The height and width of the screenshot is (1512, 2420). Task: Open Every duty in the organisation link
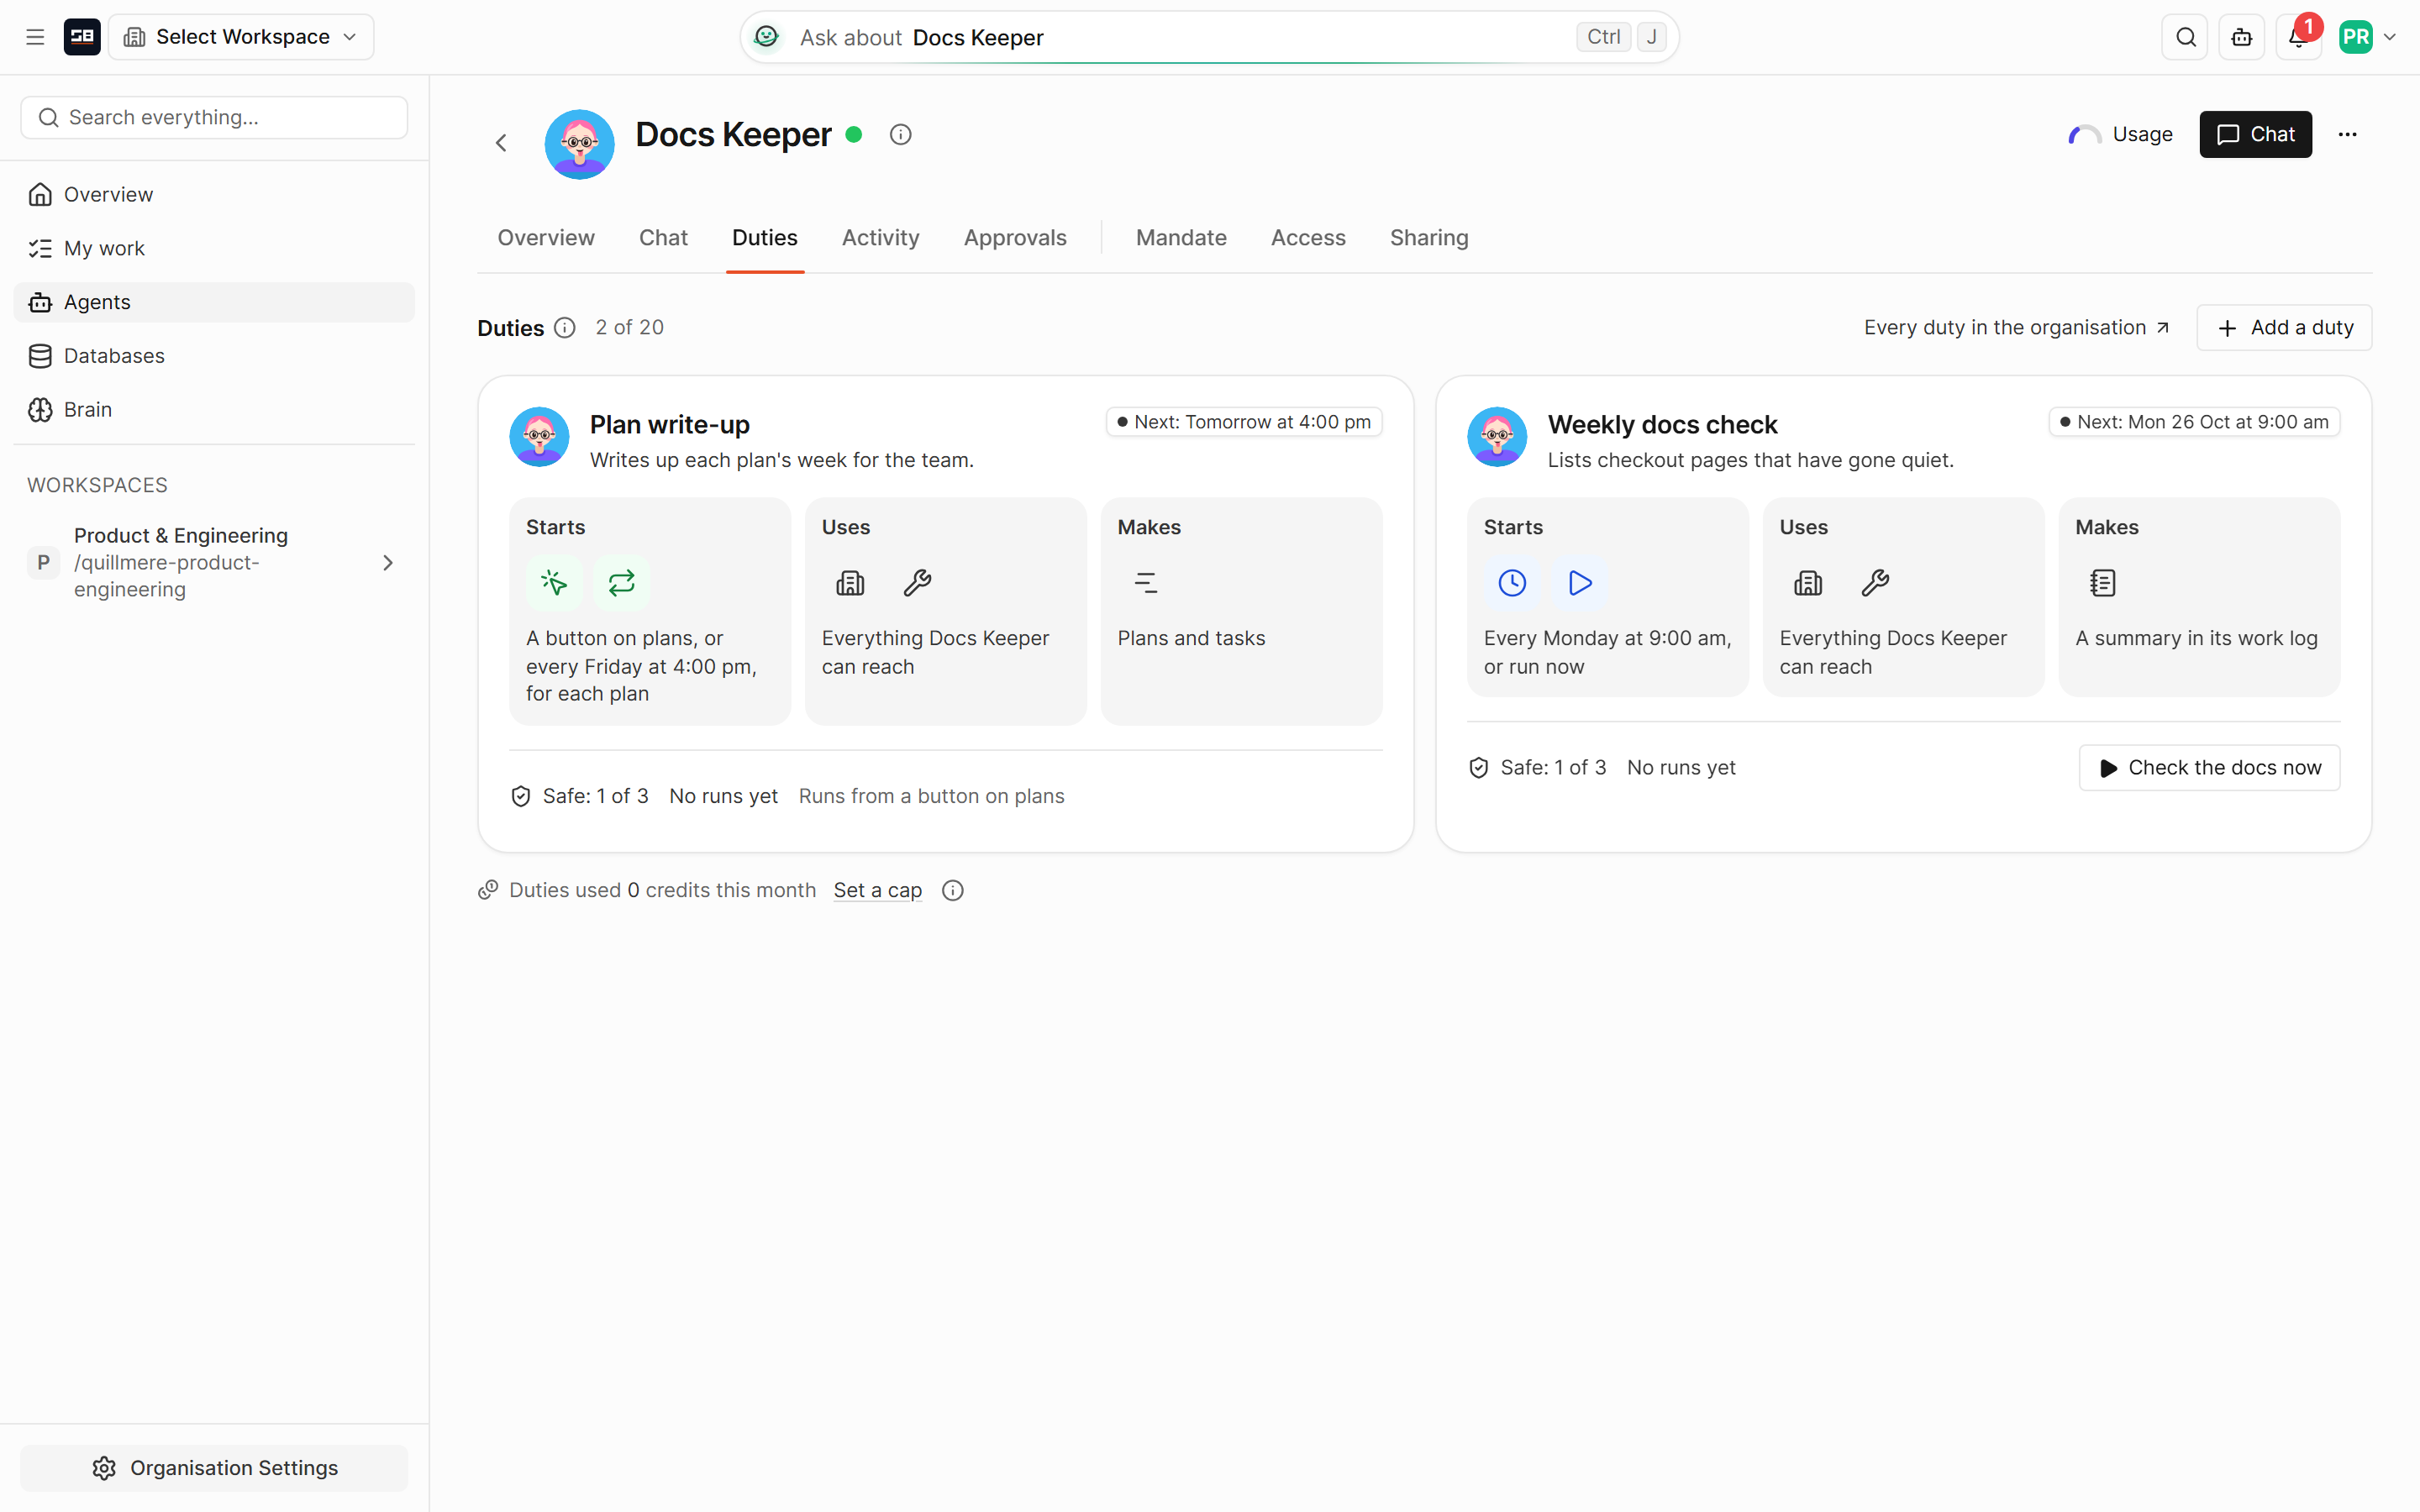(2016, 328)
